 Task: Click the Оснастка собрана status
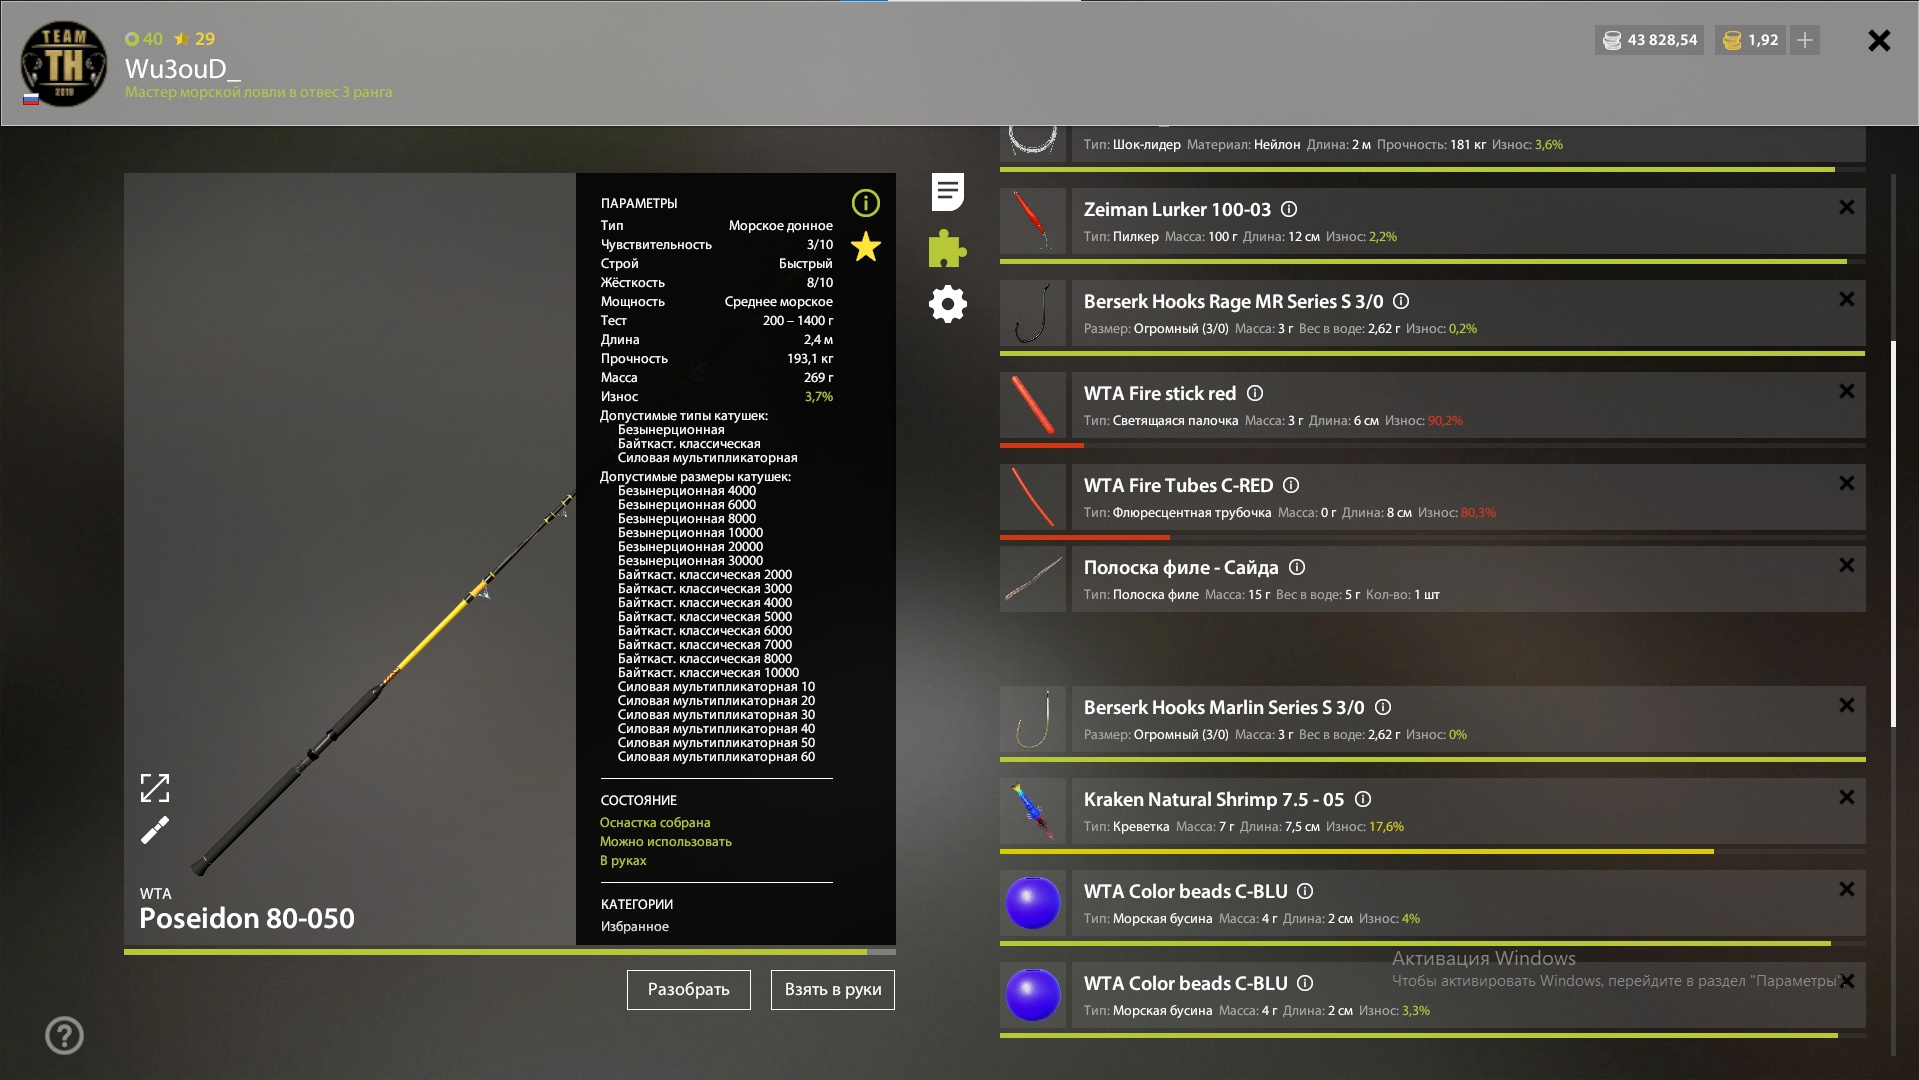655,823
